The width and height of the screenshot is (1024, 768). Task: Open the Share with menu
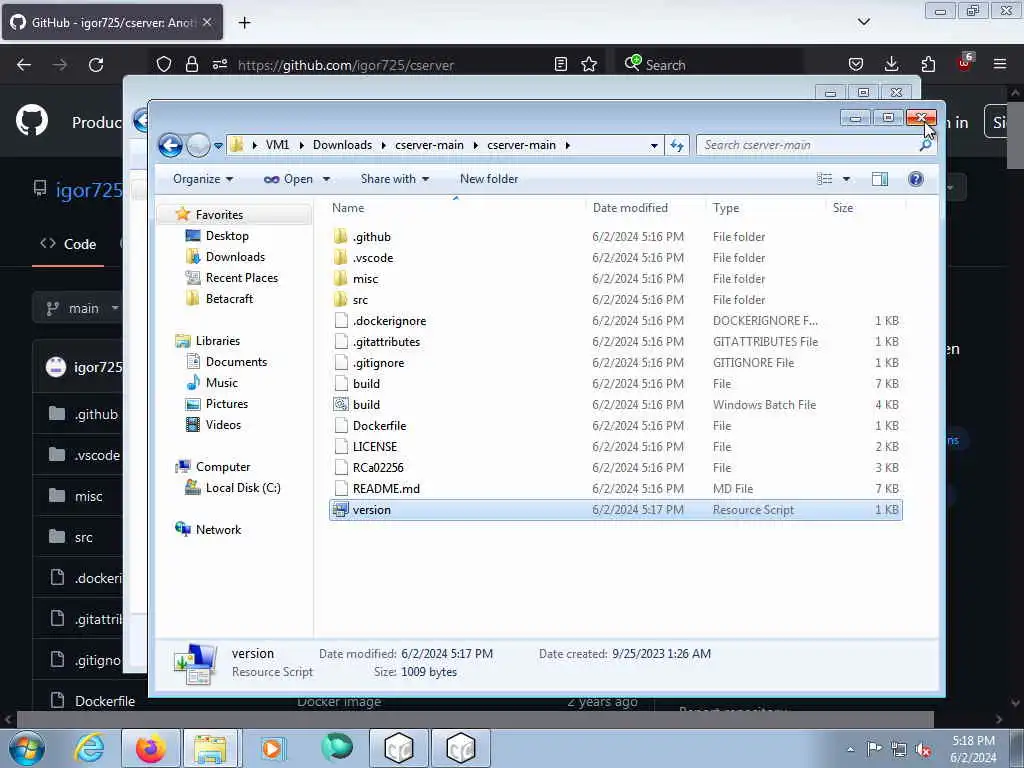pos(394,179)
